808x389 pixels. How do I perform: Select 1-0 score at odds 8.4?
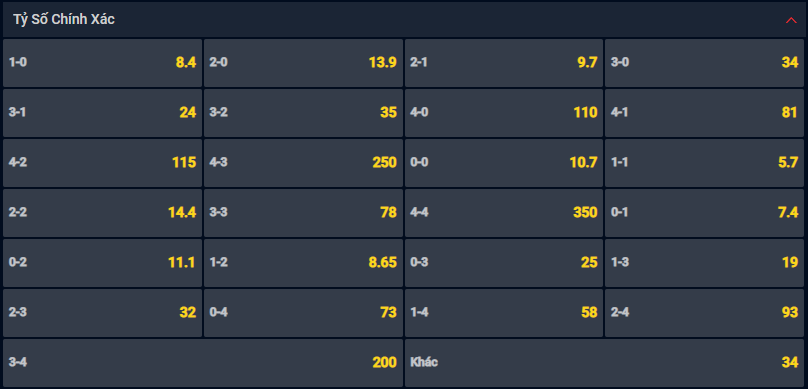(x=103, y=63)
